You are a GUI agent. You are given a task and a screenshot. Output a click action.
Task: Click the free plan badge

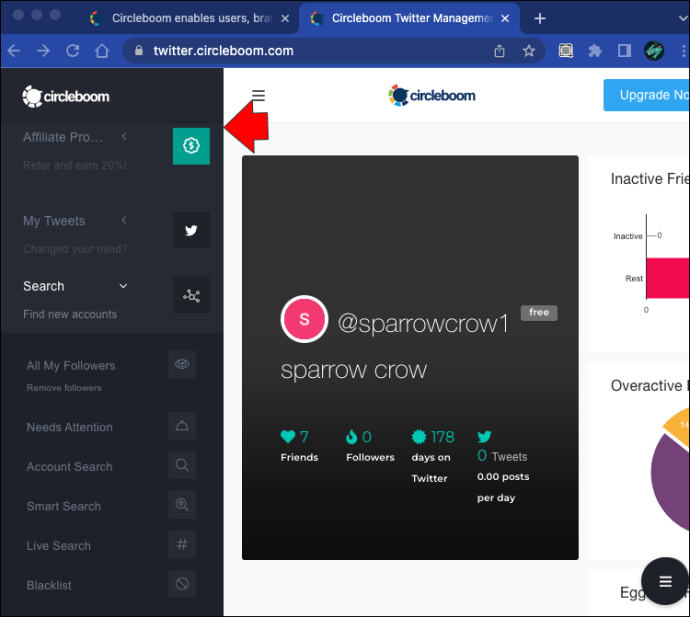coord(539,312)
